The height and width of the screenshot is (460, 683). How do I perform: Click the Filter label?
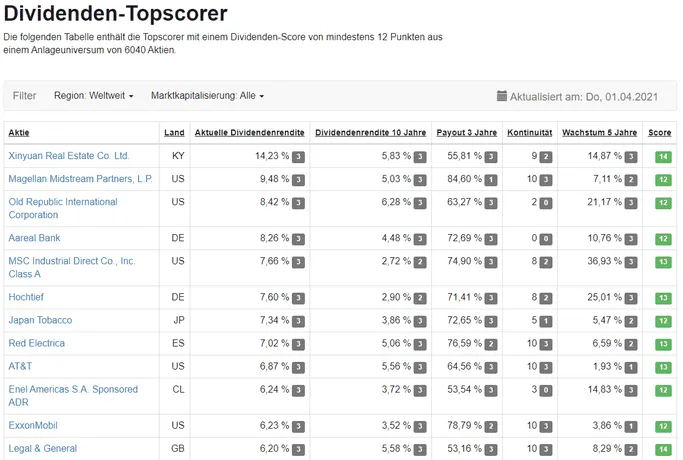coord(24,95)
